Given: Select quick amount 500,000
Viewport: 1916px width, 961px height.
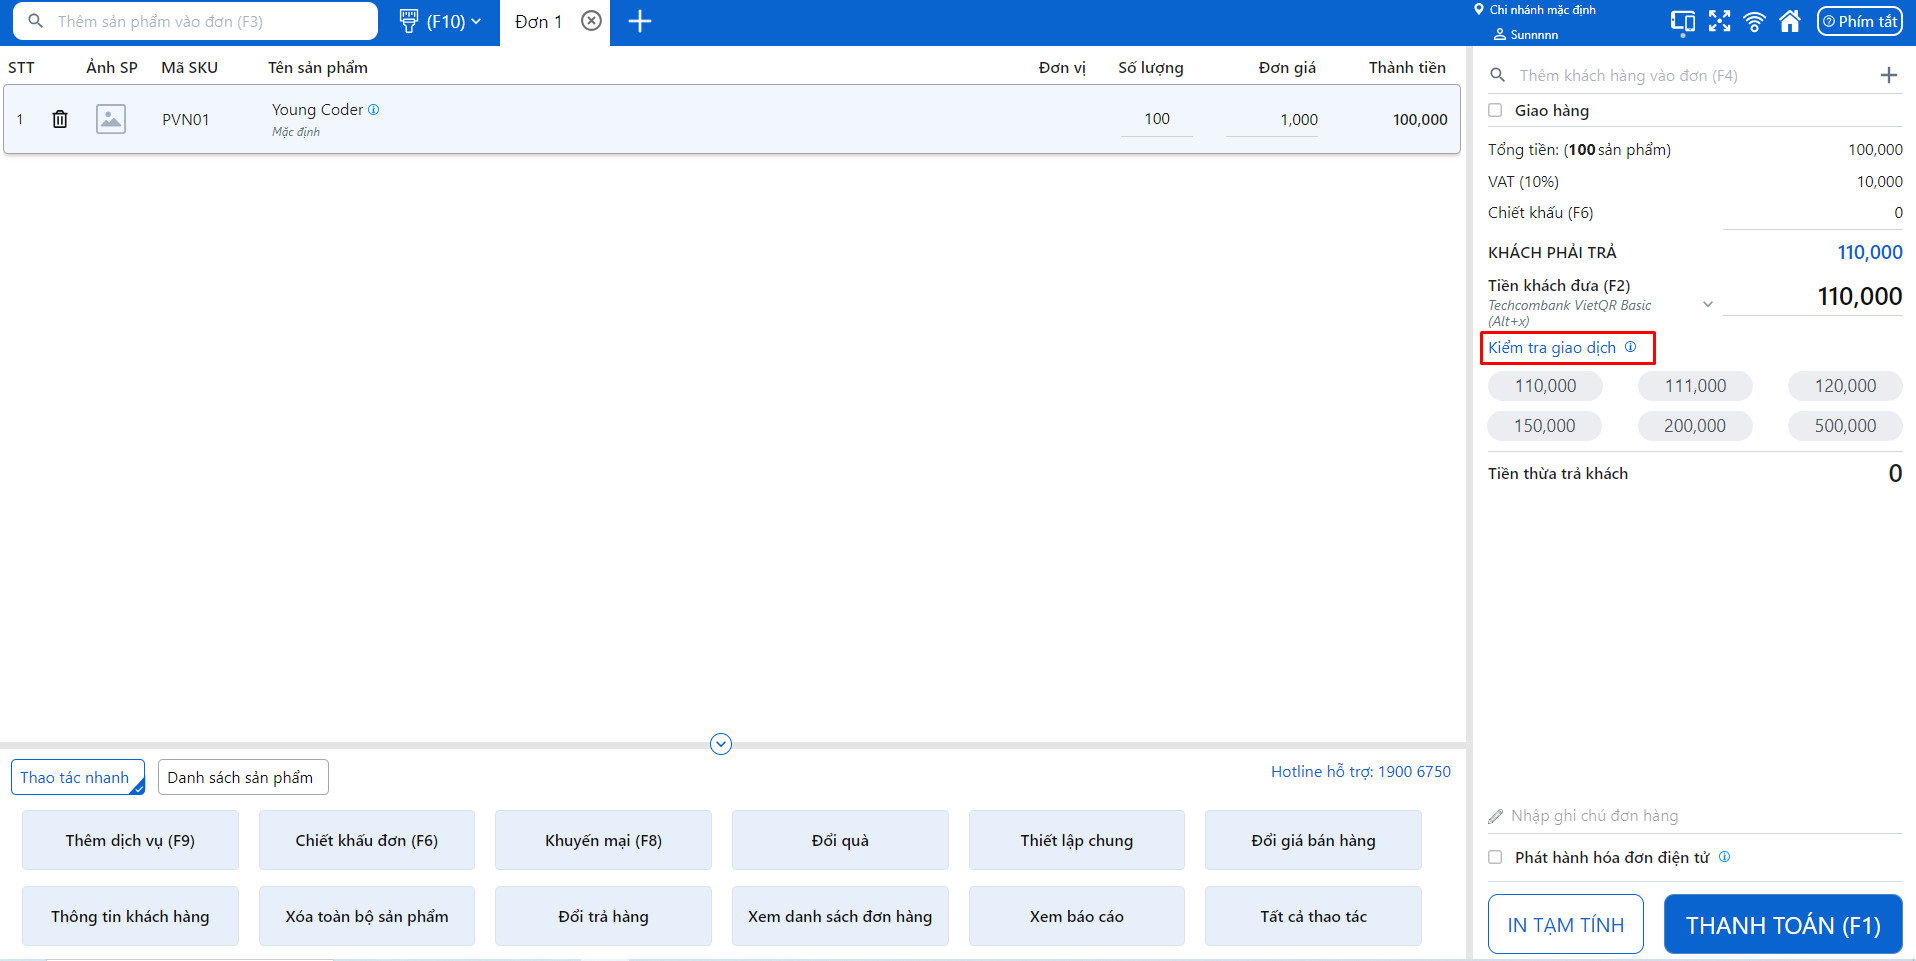Looking at the screenshot, I should (x=1845, y=426).
